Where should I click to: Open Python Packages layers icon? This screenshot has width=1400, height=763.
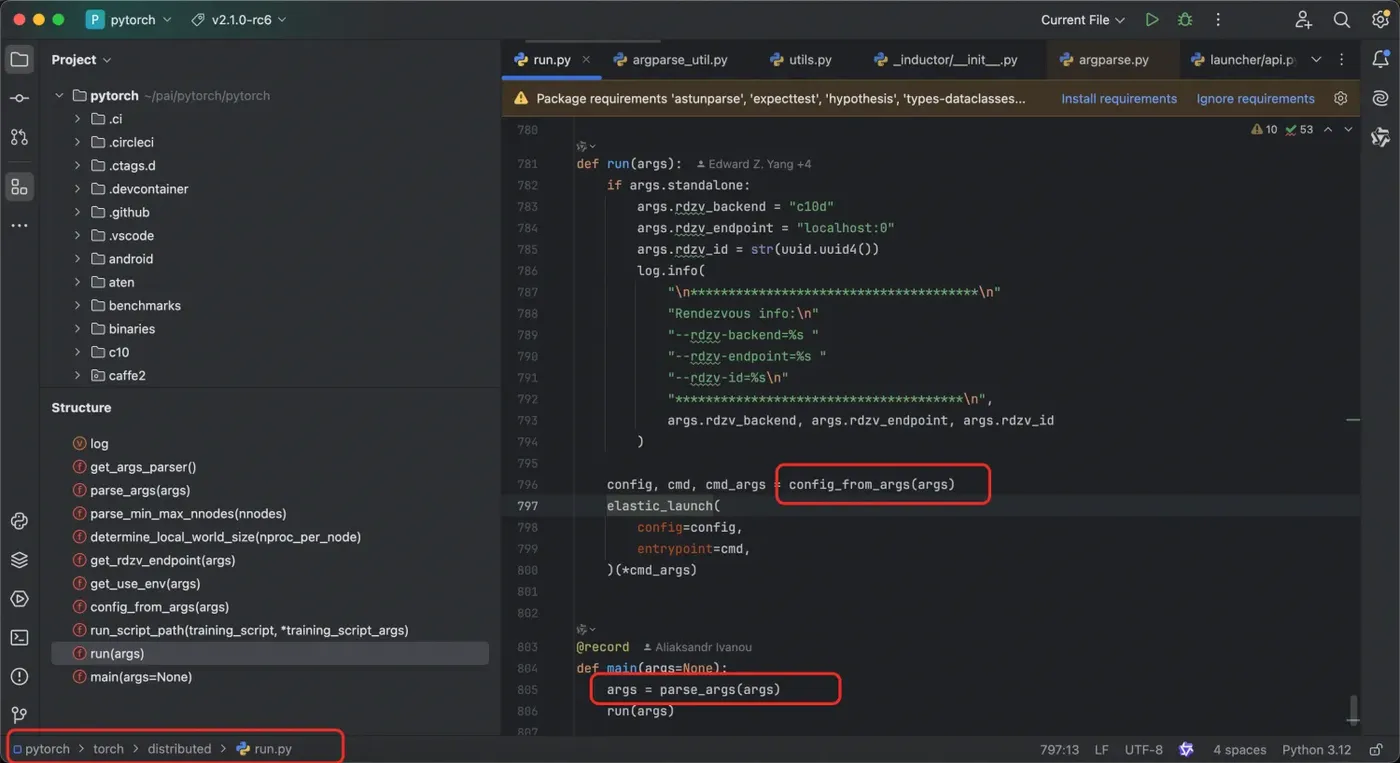(x=19, y=560)
